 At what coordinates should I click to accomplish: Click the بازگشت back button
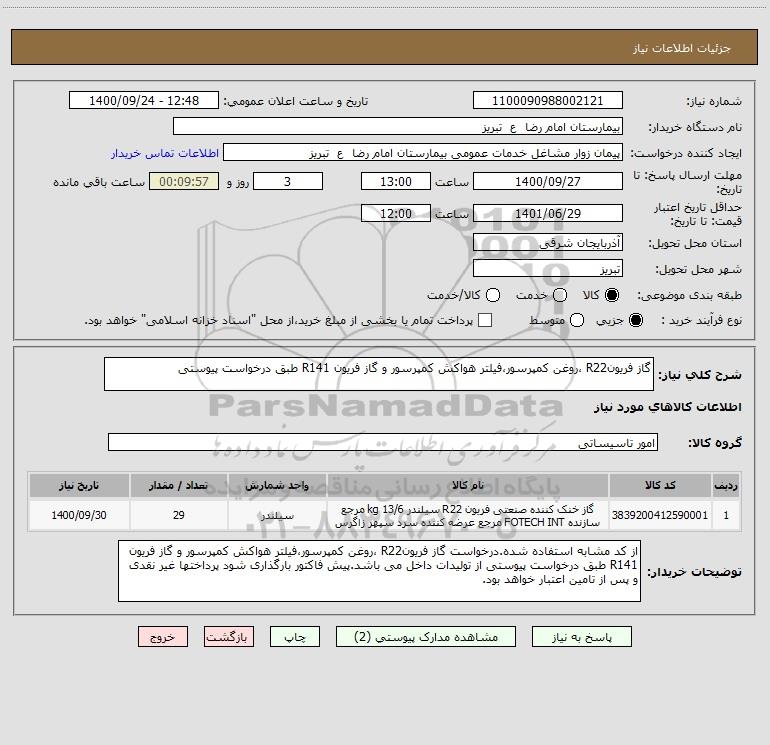[229, 637]
